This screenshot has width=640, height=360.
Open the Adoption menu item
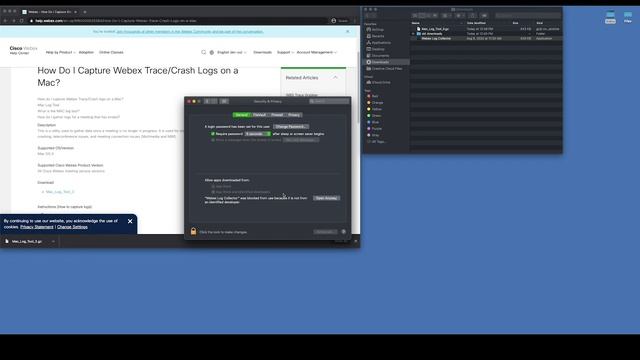point(86,52)
